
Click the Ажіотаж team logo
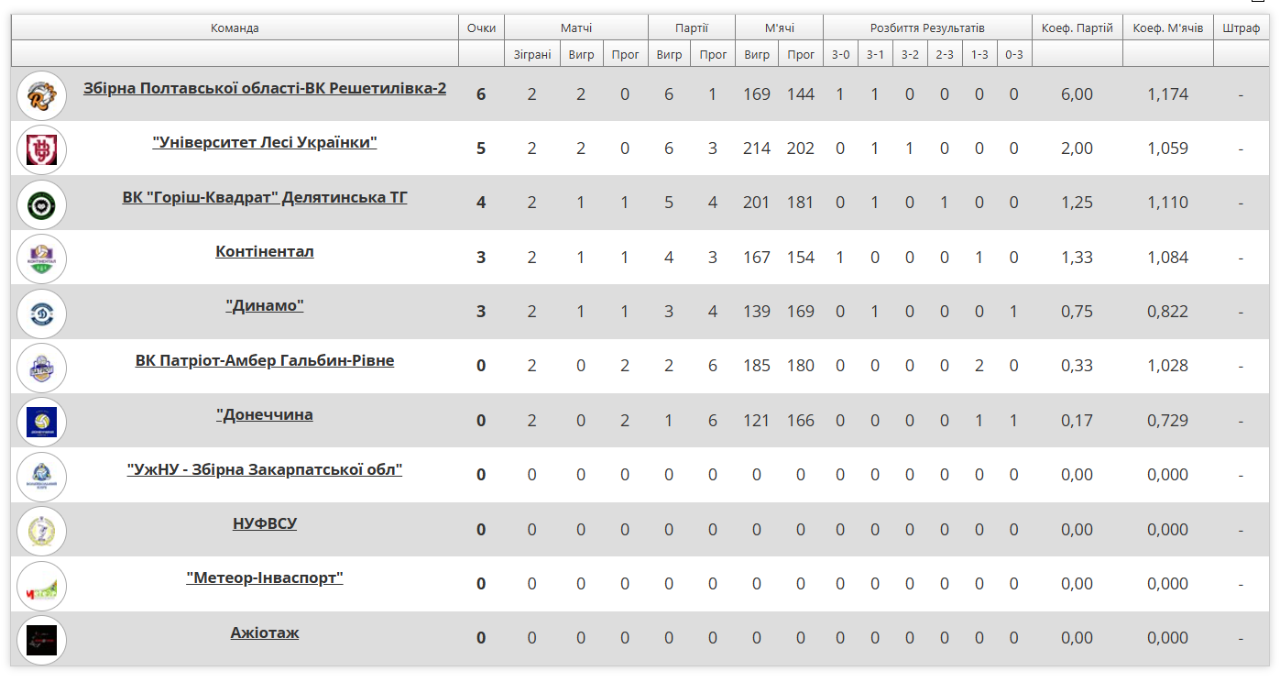(42, 639)
